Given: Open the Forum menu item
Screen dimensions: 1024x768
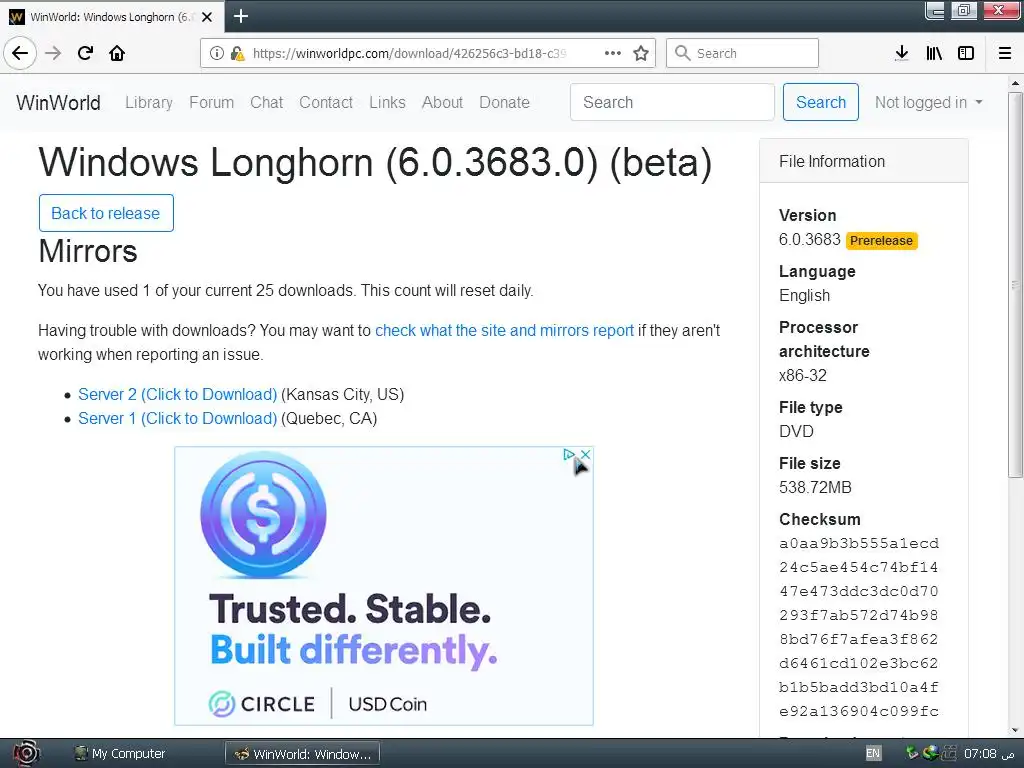Looking at the screenshot, I should pos(212,103).
